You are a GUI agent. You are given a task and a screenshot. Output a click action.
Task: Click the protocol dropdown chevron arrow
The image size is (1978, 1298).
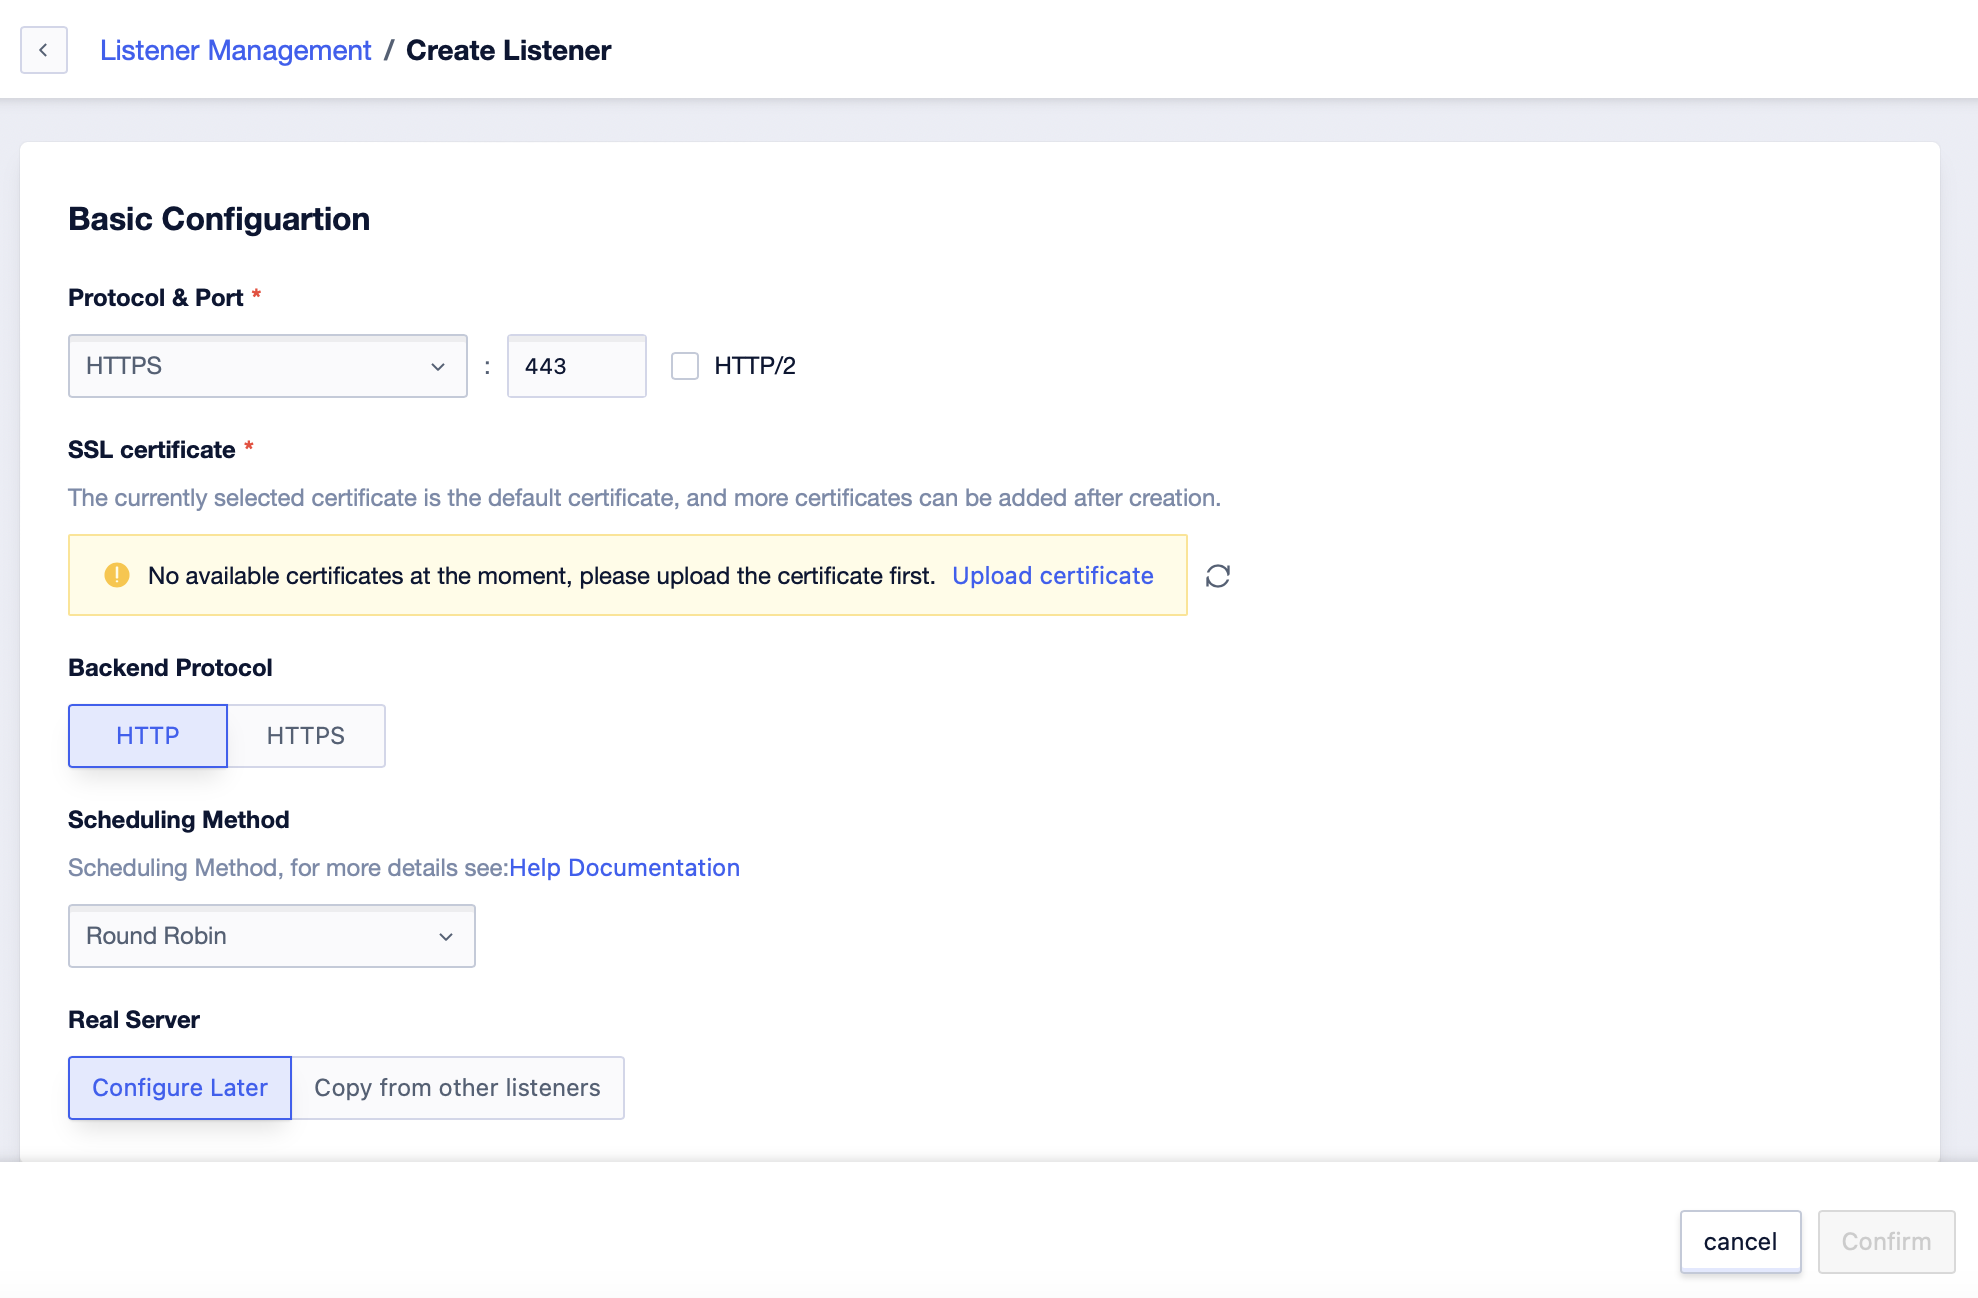pos(438,367)
